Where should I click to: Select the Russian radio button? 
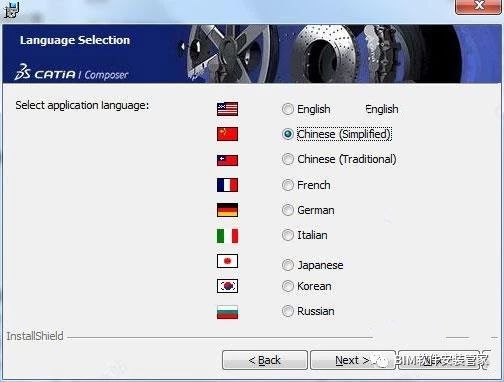click(287, 311)
